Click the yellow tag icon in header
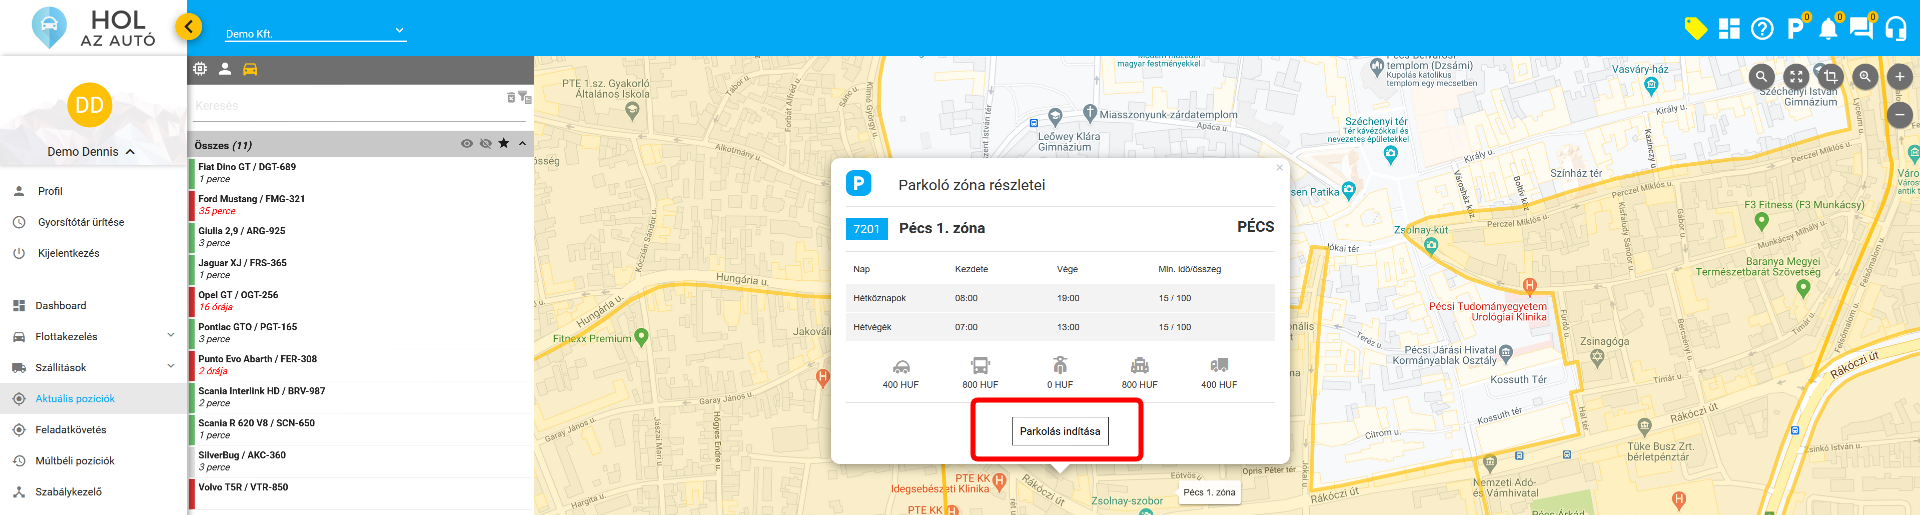 click(1695, 28)
